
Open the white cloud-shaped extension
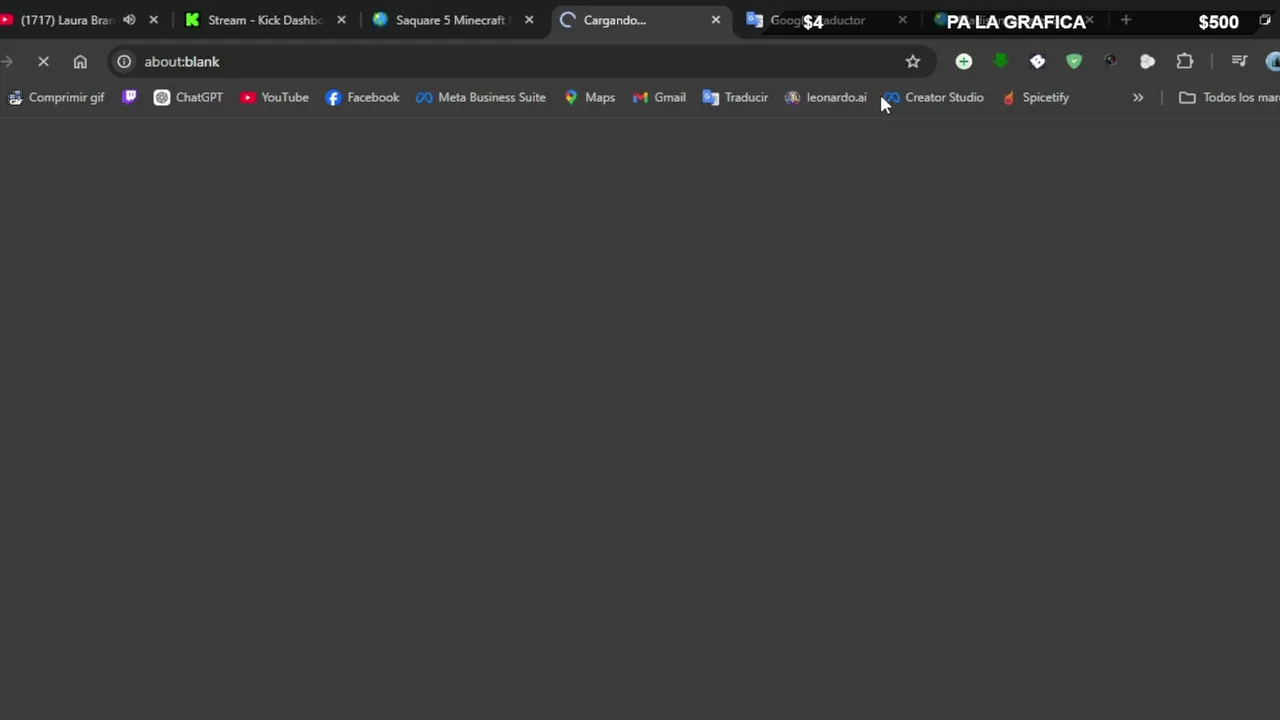[x=1148, y=62]
